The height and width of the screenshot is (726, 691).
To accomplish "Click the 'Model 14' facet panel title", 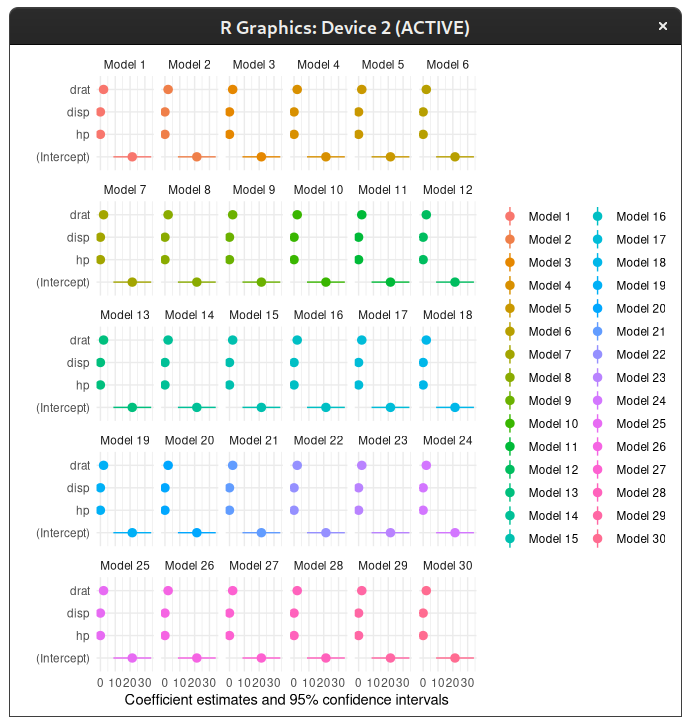I will click(x=189, y=315).
